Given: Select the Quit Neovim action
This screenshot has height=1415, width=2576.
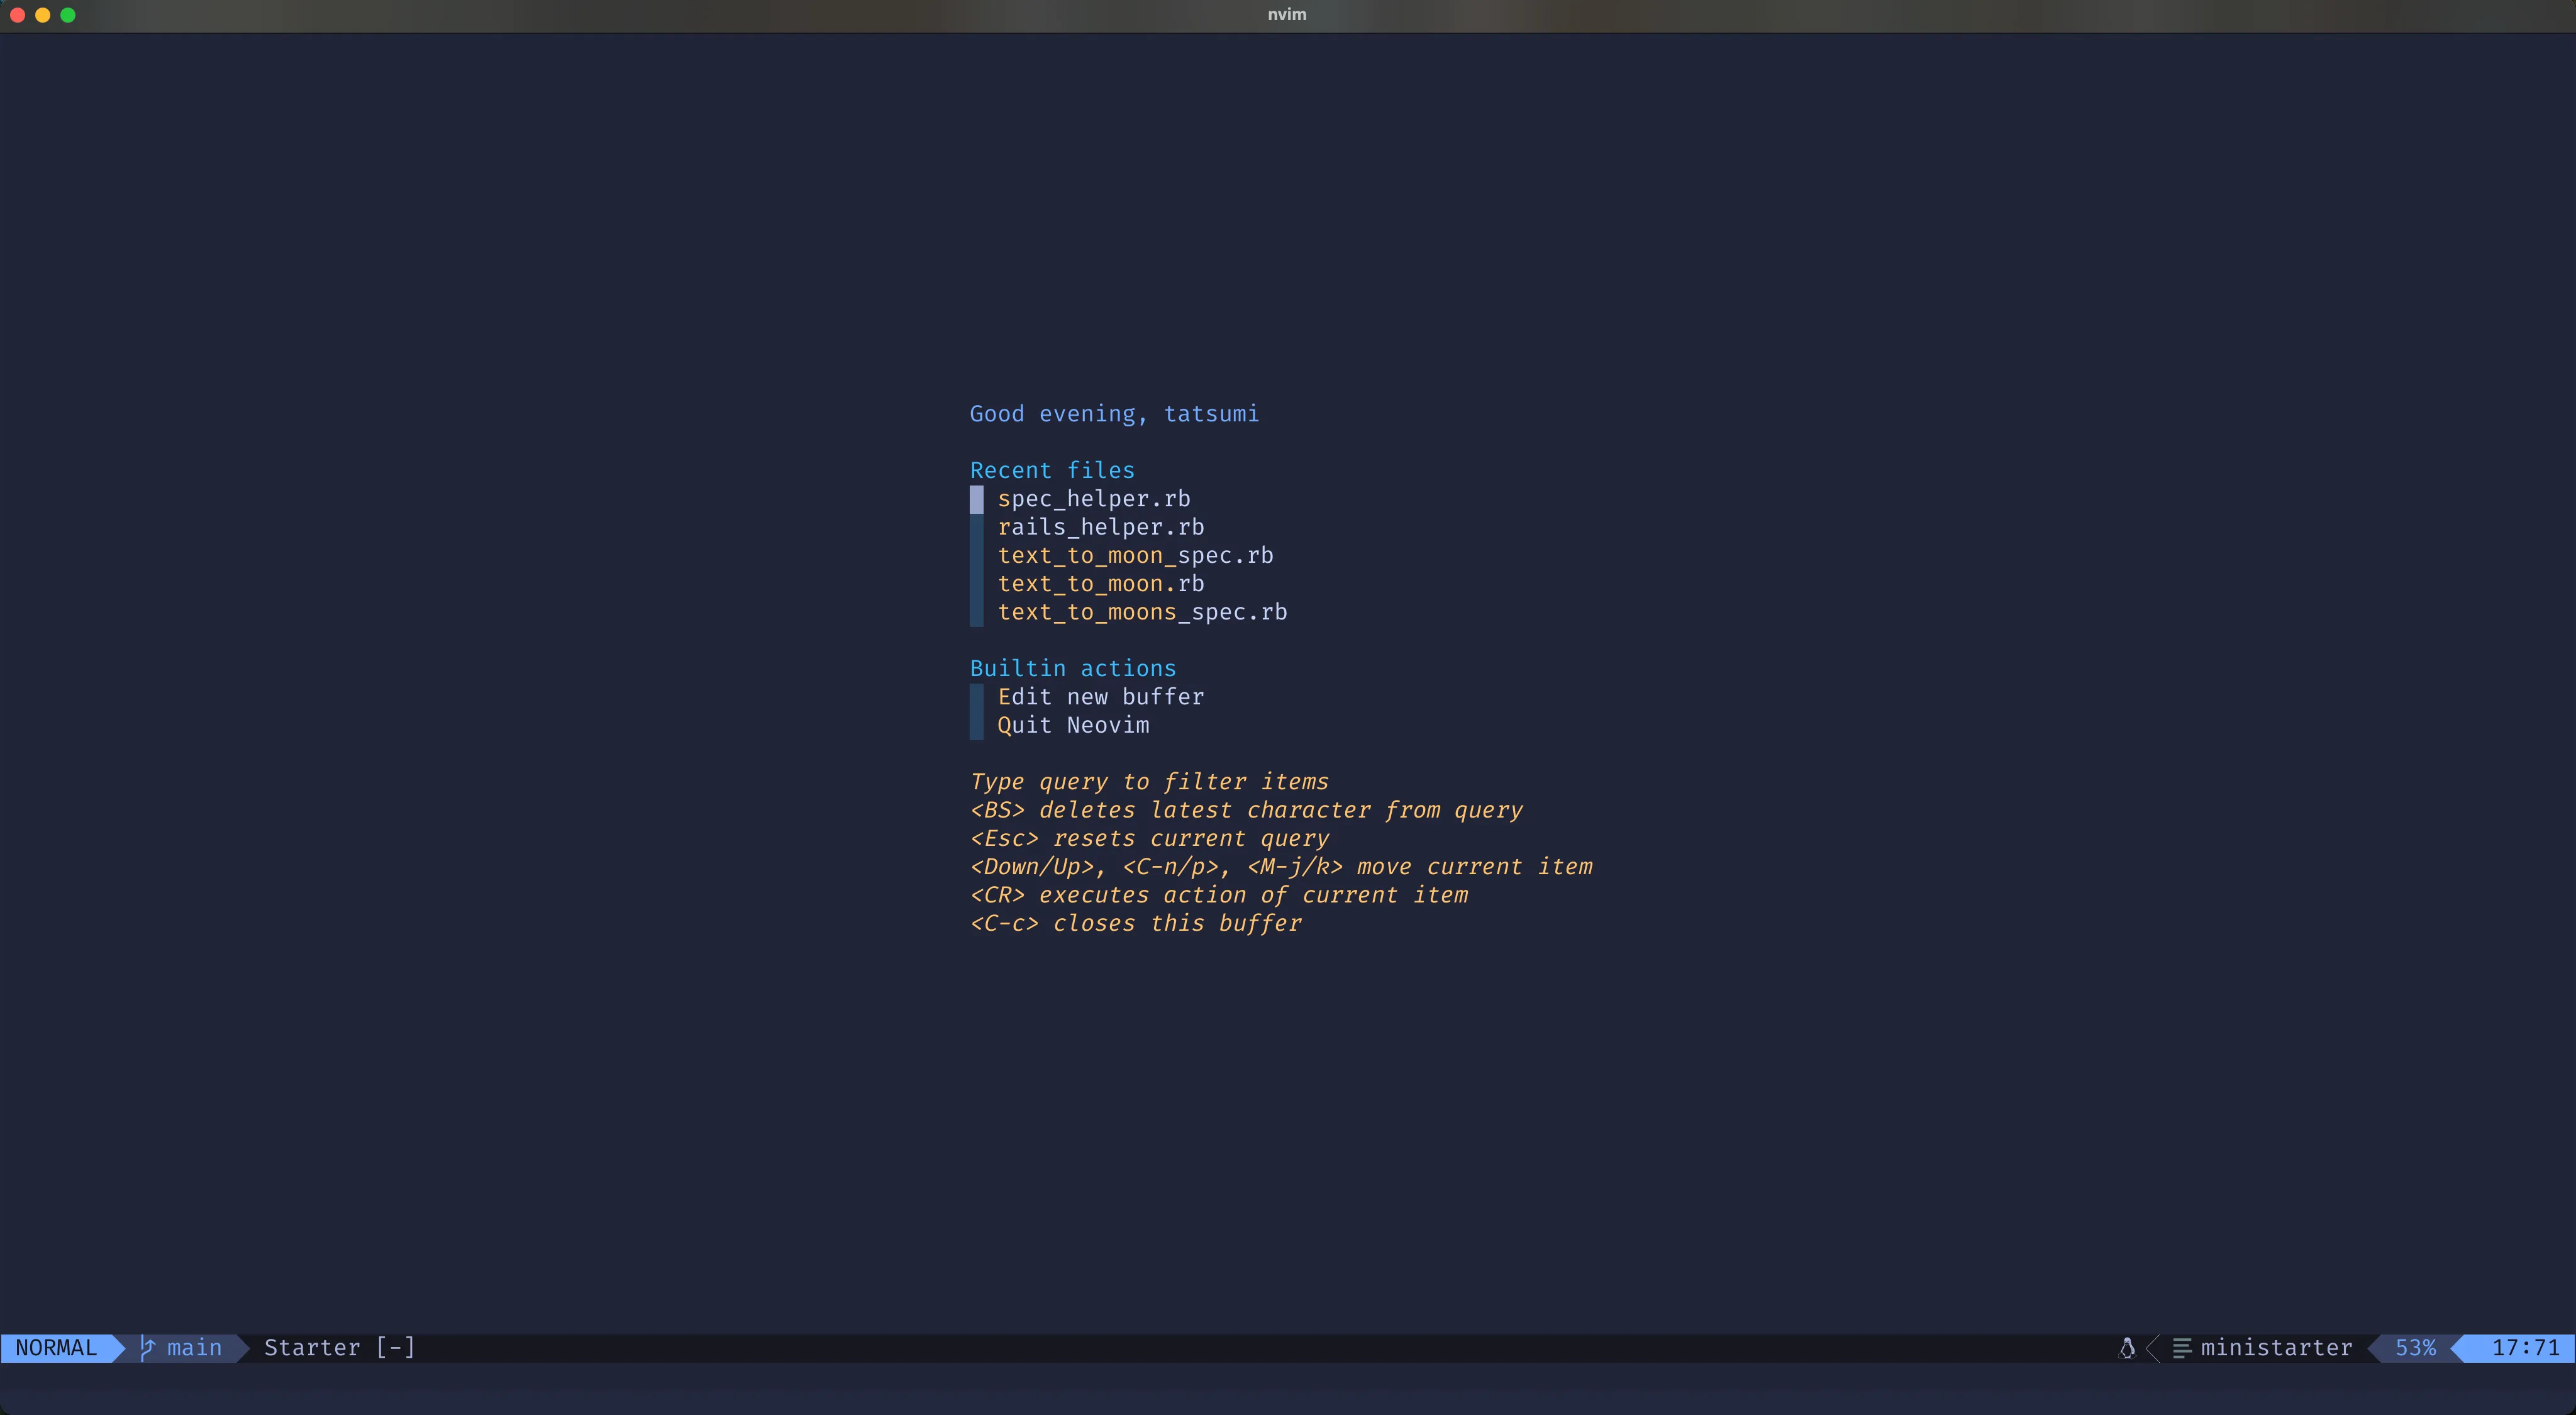Looking at the screenshot, I should [x=1073, y=725].
